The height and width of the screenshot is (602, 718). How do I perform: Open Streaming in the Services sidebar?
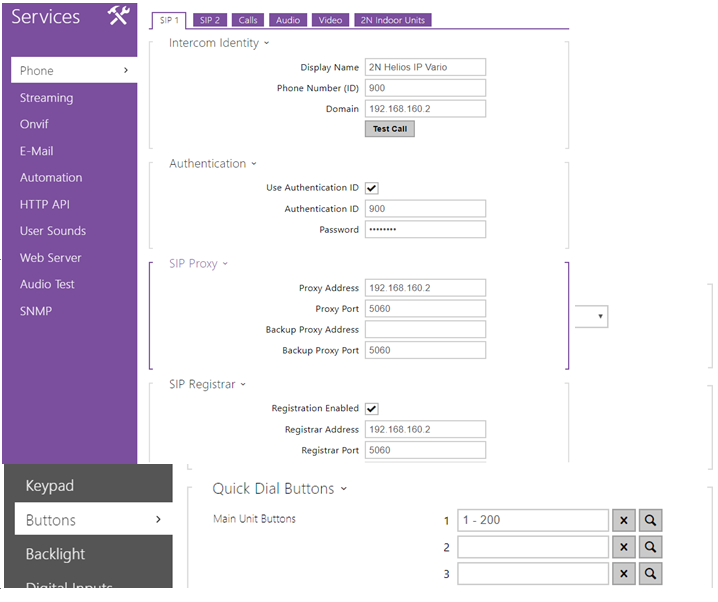(46, 98)
